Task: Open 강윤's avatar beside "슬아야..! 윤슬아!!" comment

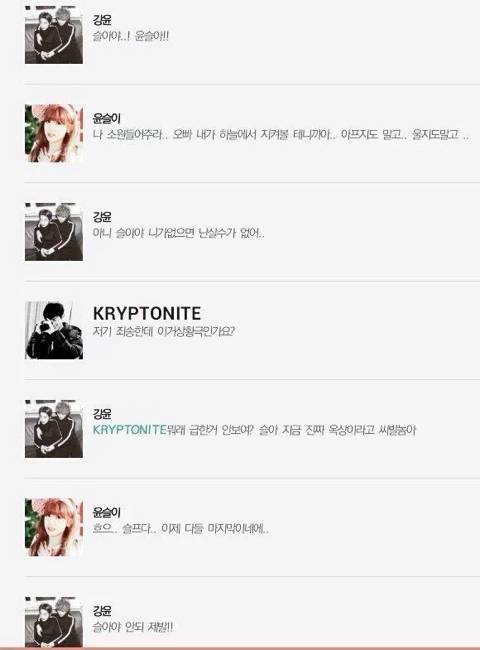Action: [54, 35]
